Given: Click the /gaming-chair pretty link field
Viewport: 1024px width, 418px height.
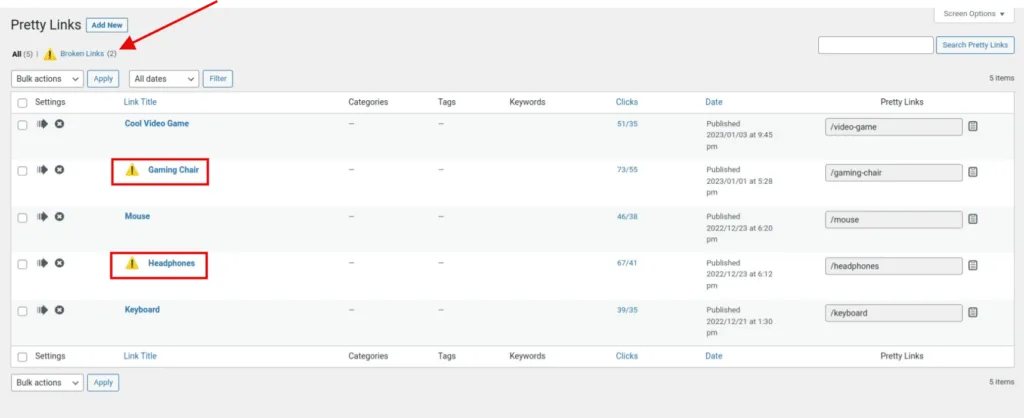Looking at the screenshot, I should coord(893,172).
